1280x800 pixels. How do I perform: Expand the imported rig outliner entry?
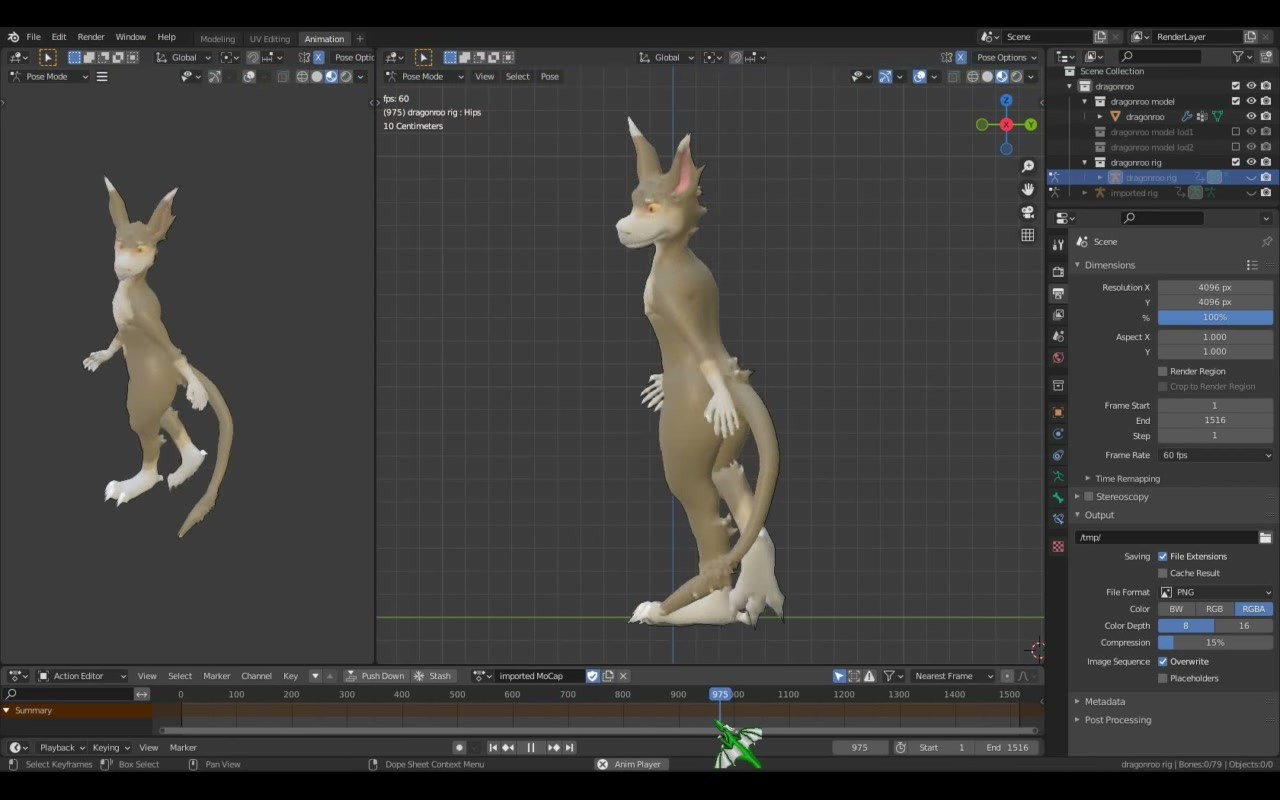[1084, 192]
